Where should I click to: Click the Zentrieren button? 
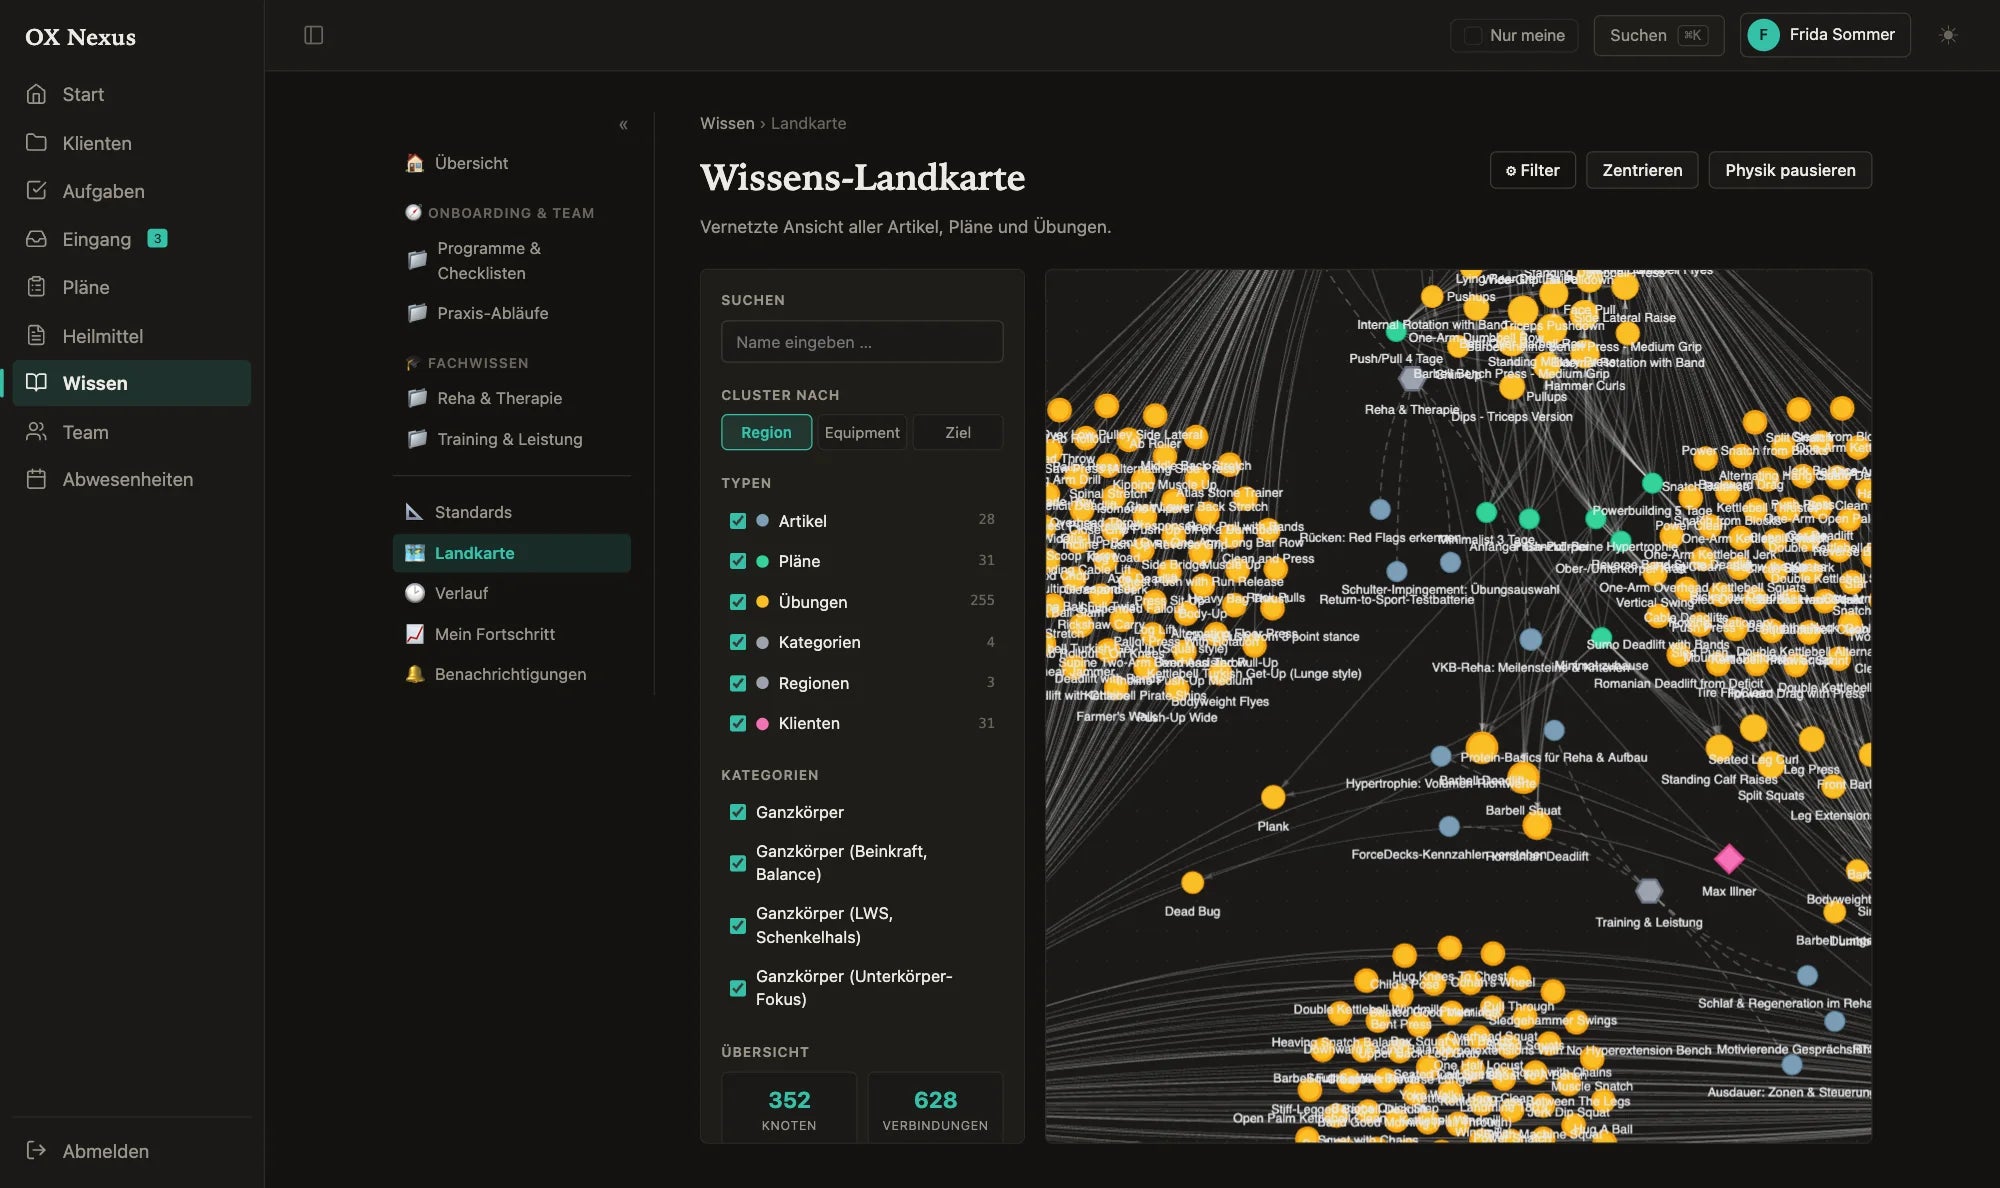[x=1642, y=170]
